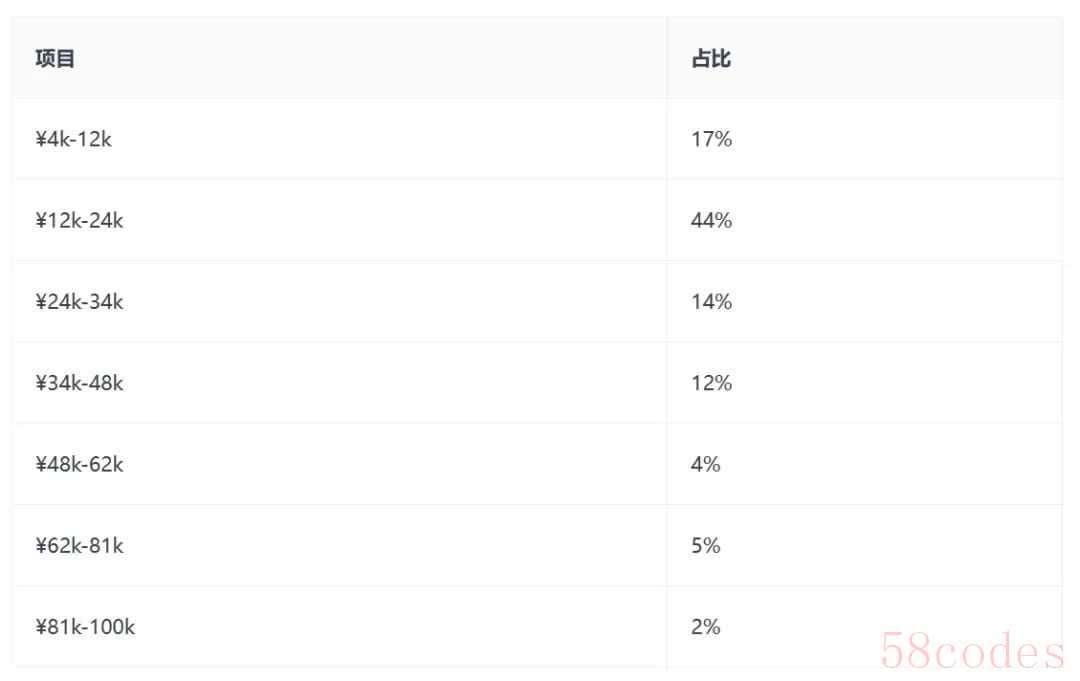The height and width of the screenshot is (681, 1080).
Task: Click the 14% percentage cell
Action: coord(711,302)
